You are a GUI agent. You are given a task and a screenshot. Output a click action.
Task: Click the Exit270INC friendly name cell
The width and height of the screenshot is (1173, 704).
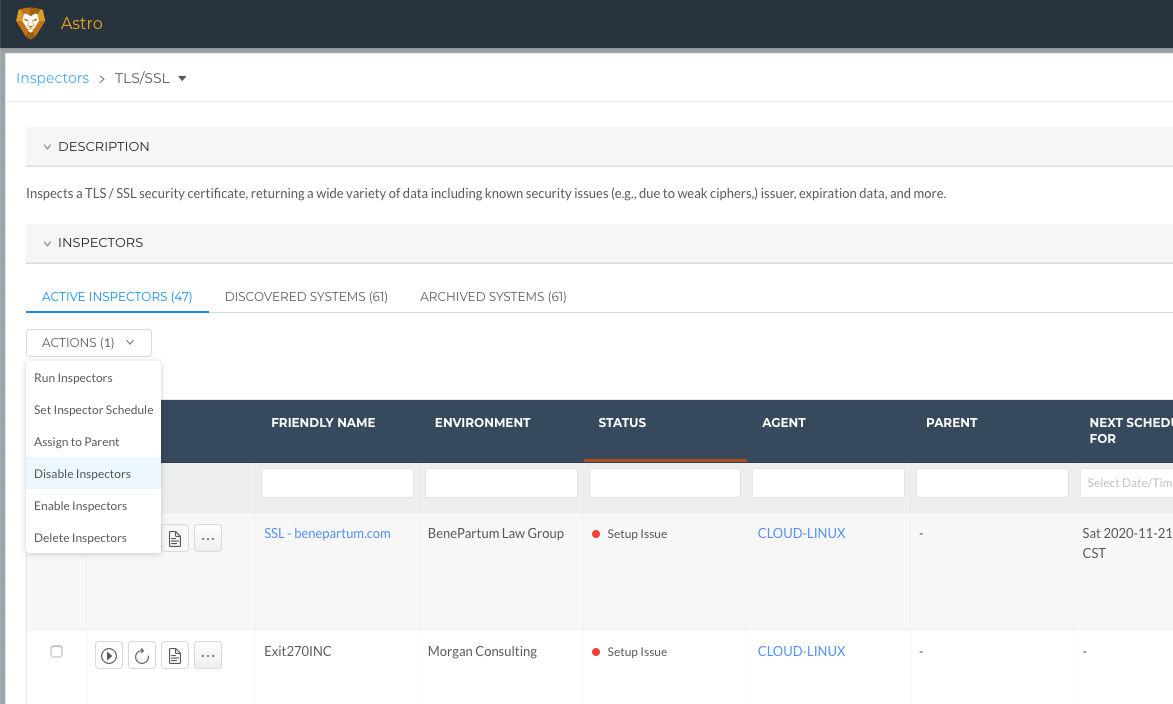tap(298, 651)
